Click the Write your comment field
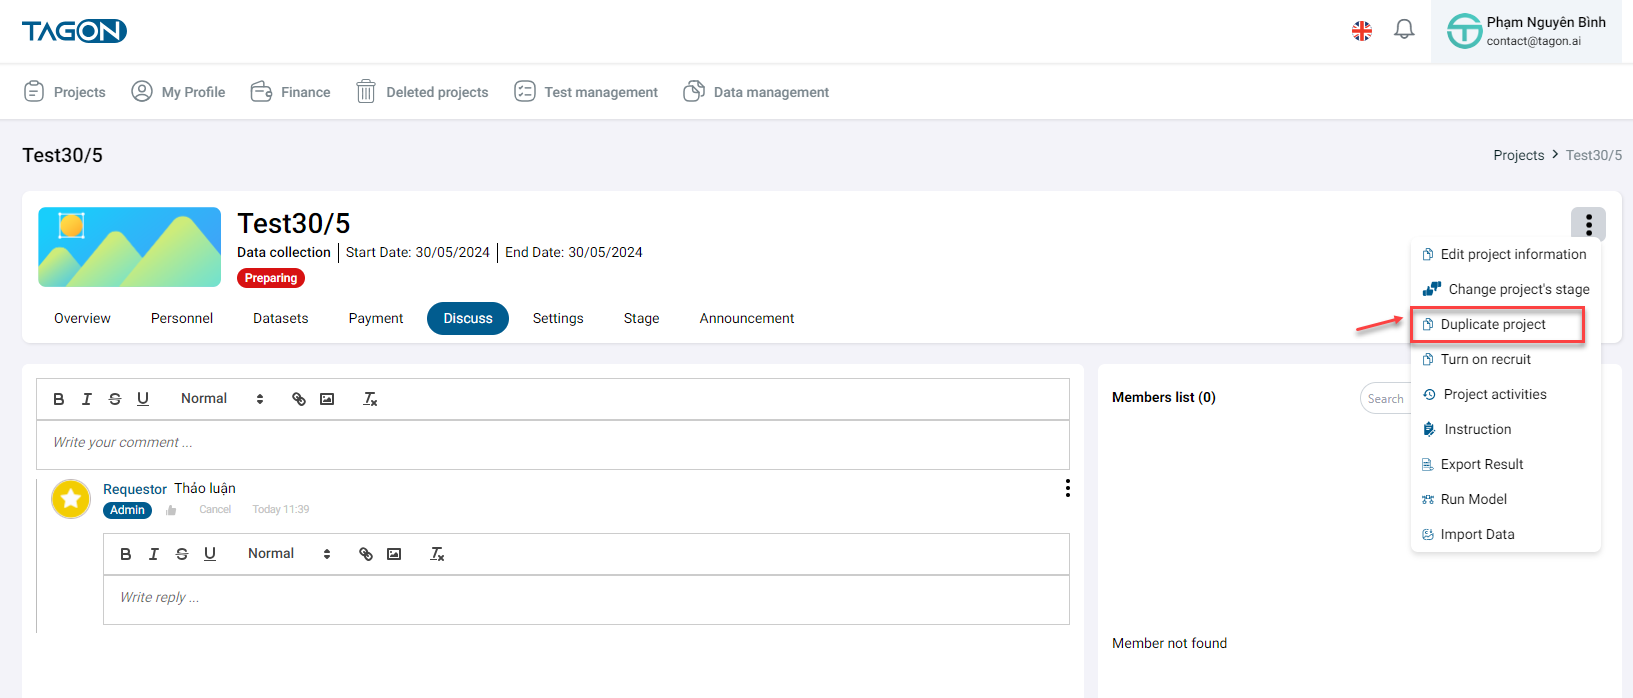 pos(552,443)
